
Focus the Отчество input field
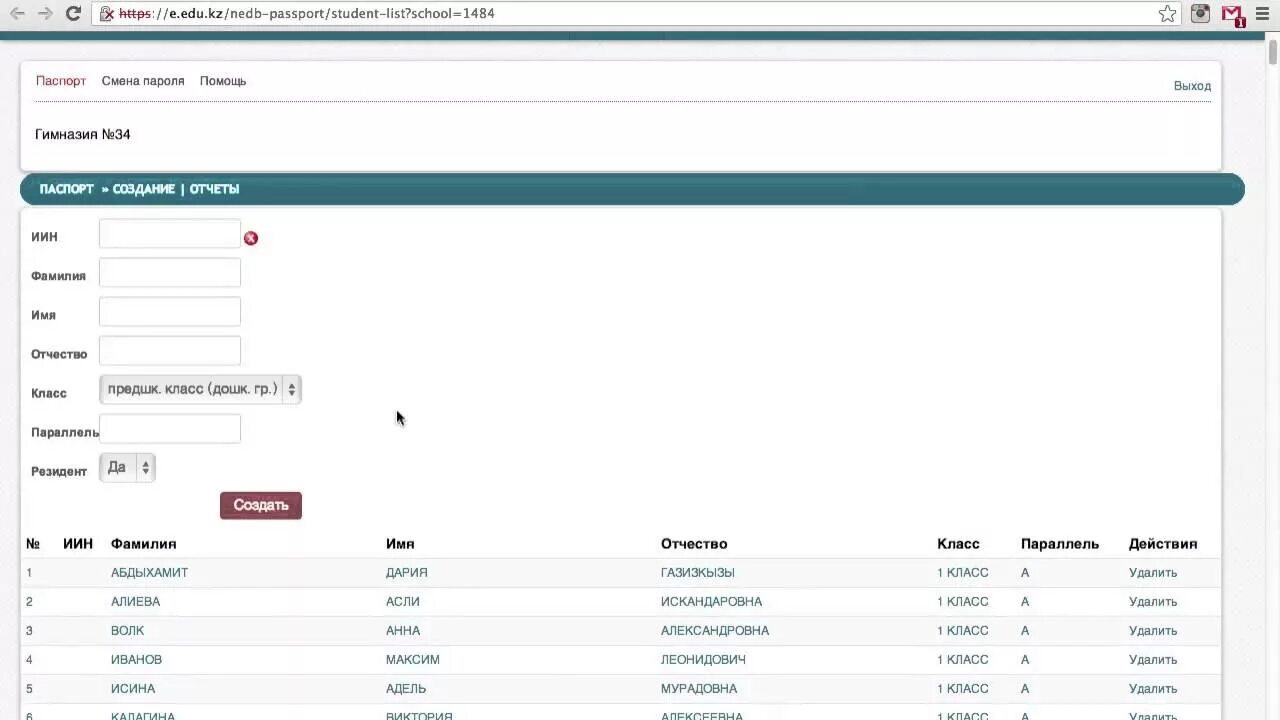(170, 351)
